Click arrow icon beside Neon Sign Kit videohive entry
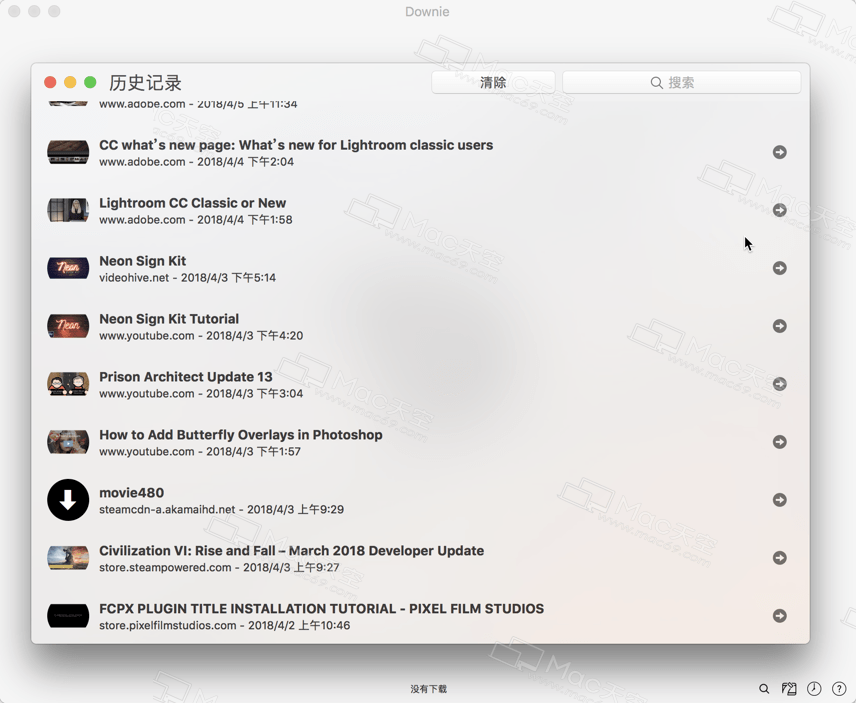 tap(780, 268)
